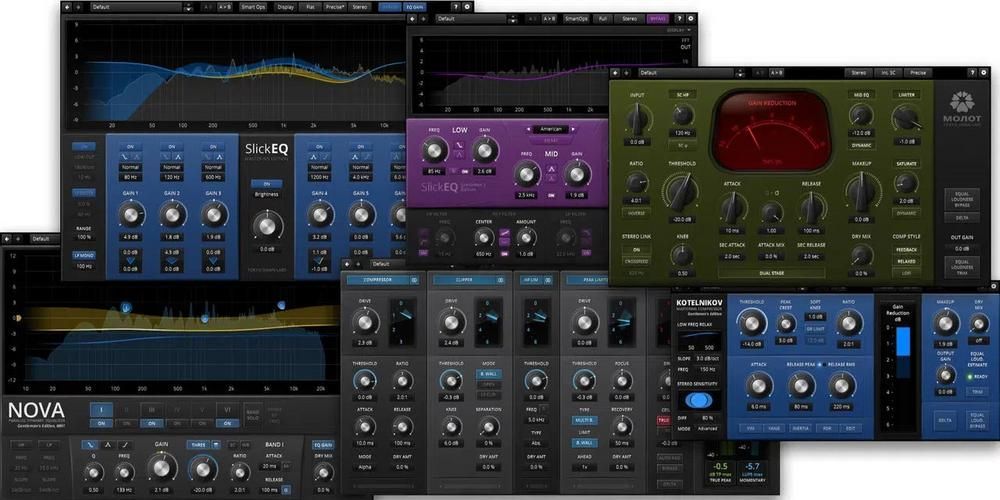Select MID bell shape icon in purple SlickEQ
This screenshot has height=500, width=1000.
click(552, 169)
